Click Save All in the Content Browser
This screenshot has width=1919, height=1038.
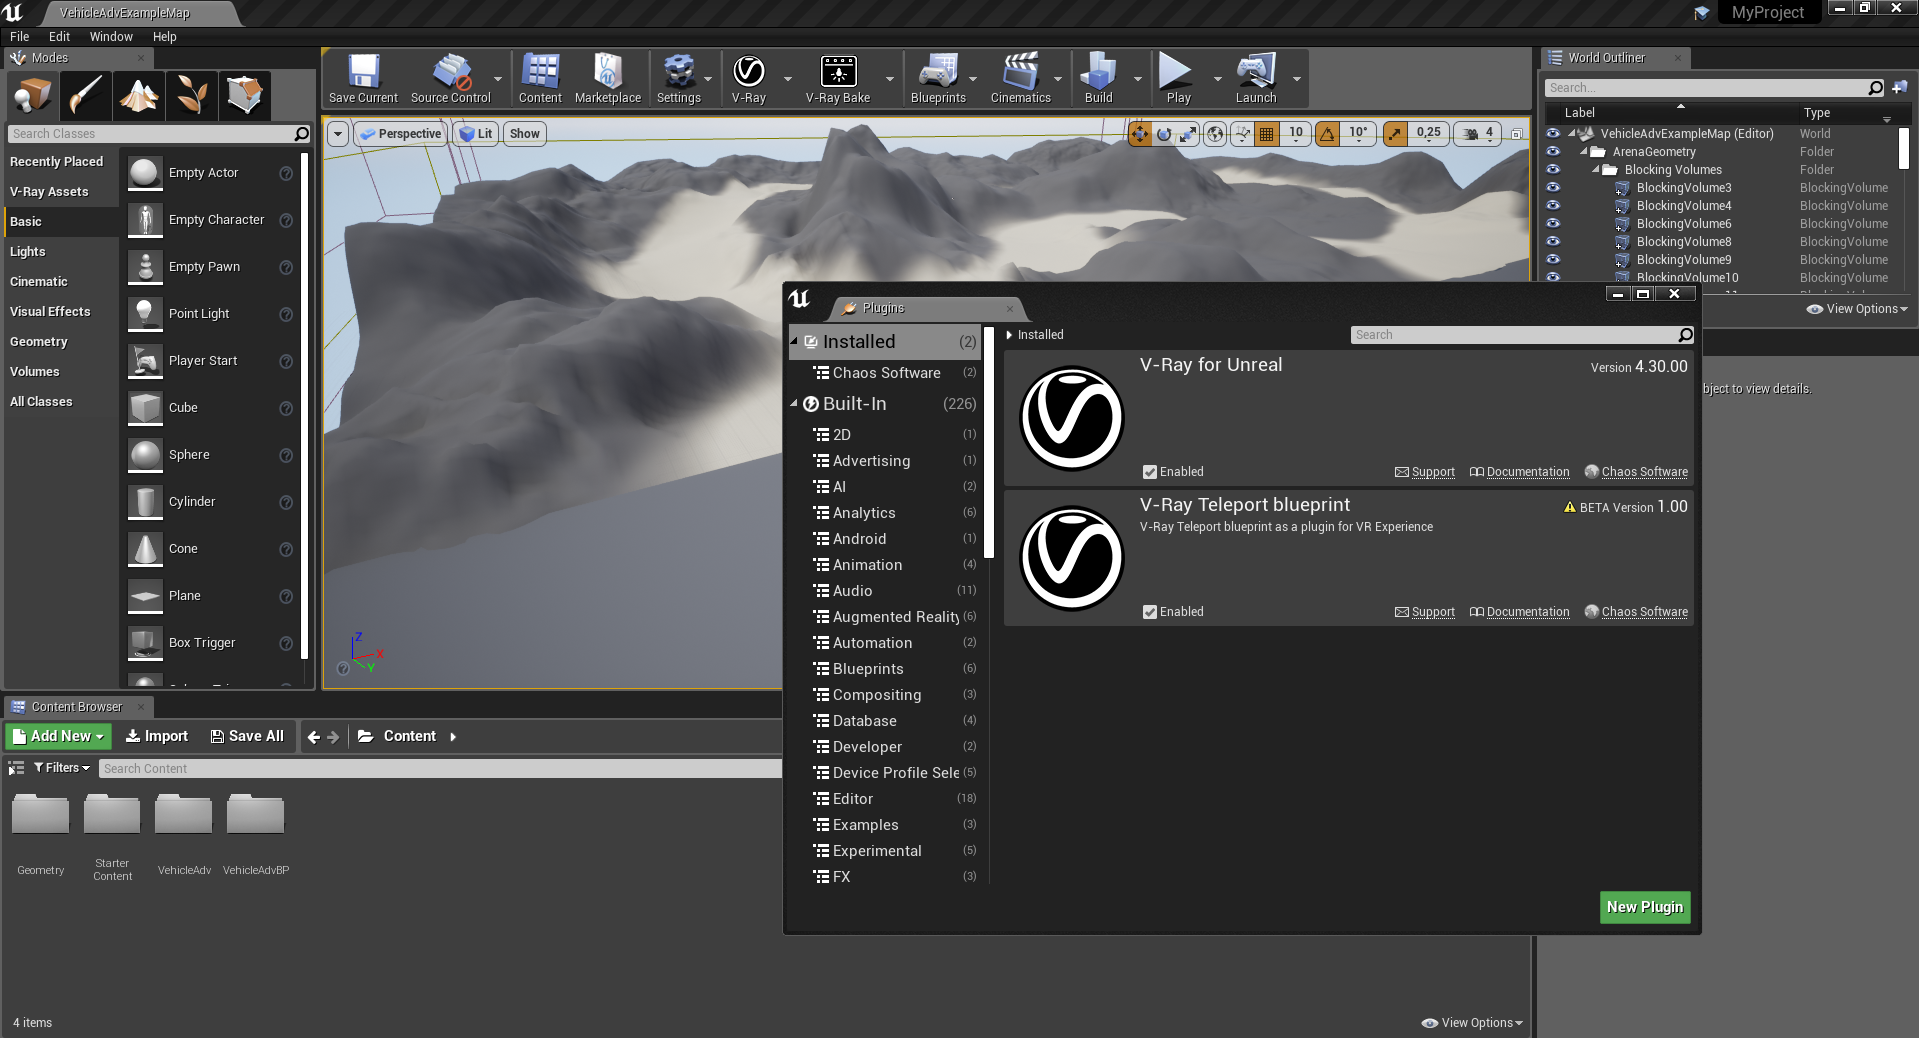coord(247,736)
